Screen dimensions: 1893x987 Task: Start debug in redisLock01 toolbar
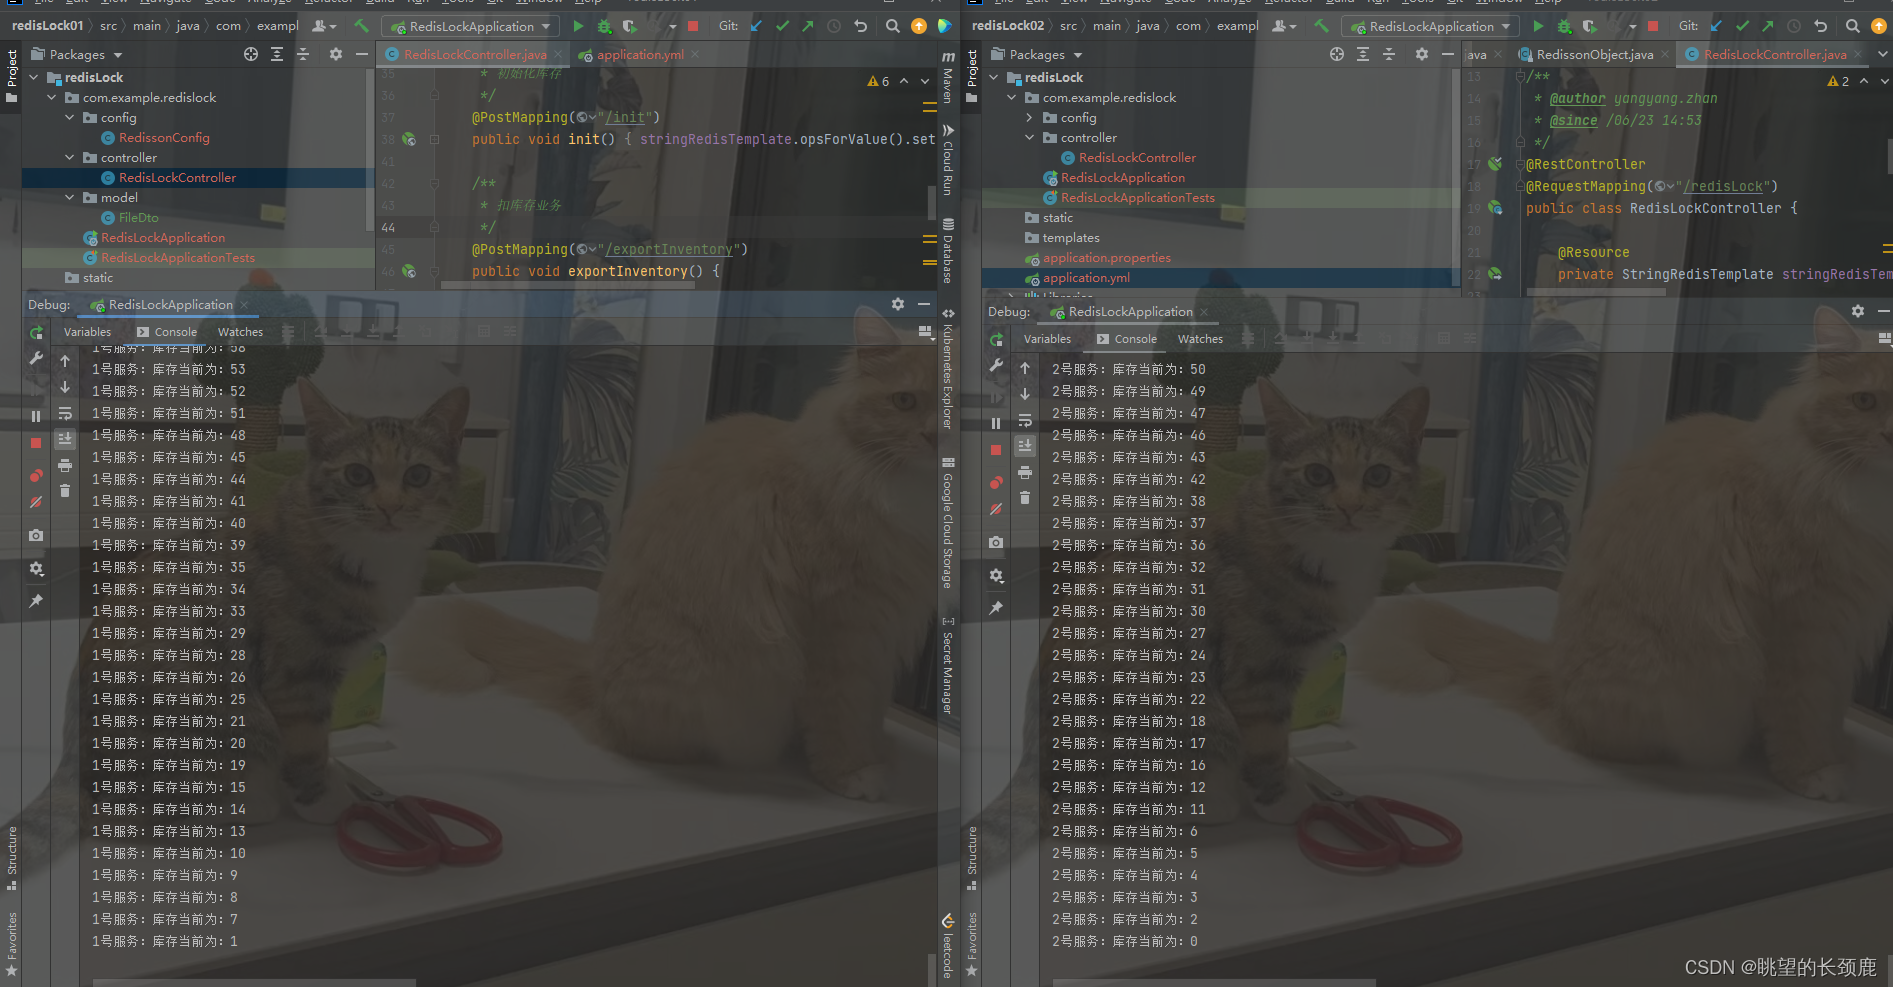(604, 26)
